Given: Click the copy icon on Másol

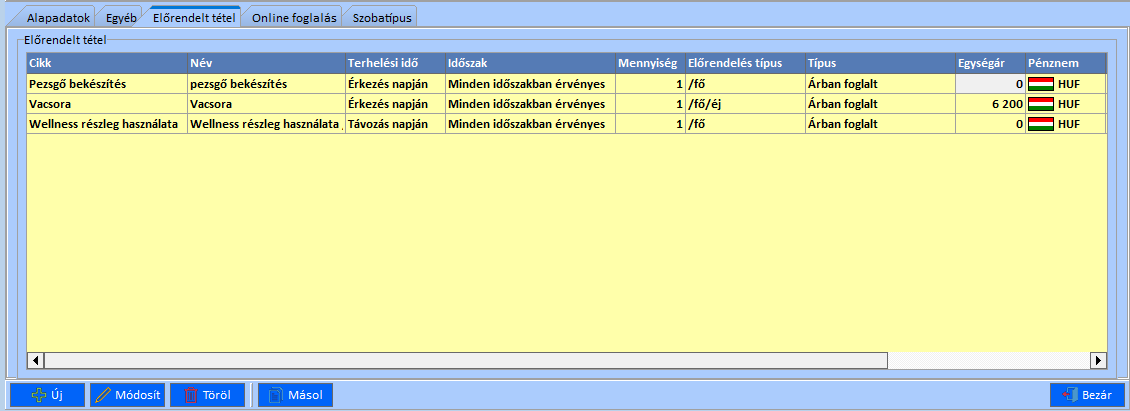Looking at the screenshot, I should [278, 395].
